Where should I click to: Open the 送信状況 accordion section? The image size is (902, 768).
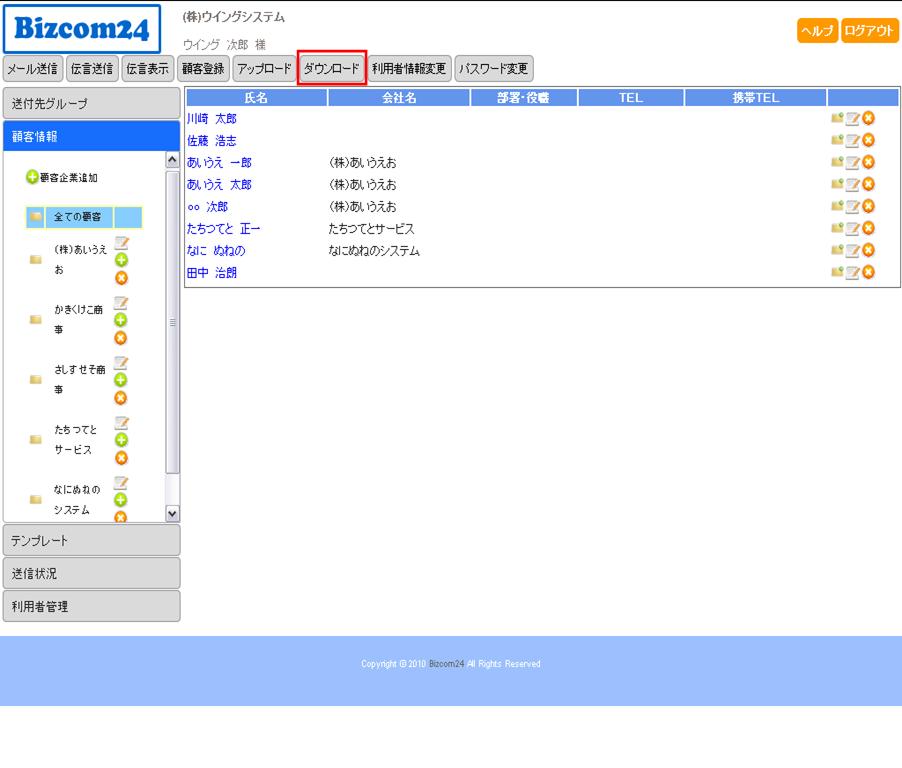point(91,573)
